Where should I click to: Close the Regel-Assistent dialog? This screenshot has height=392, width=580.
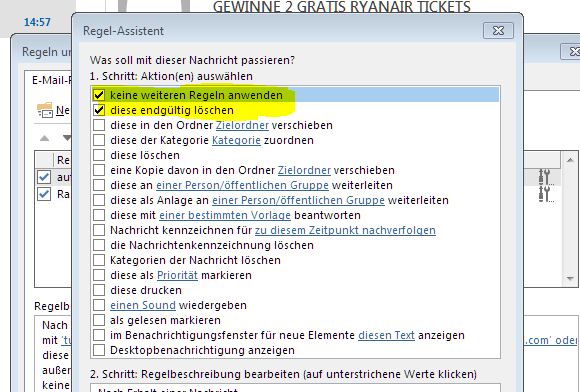coord(498,31)
